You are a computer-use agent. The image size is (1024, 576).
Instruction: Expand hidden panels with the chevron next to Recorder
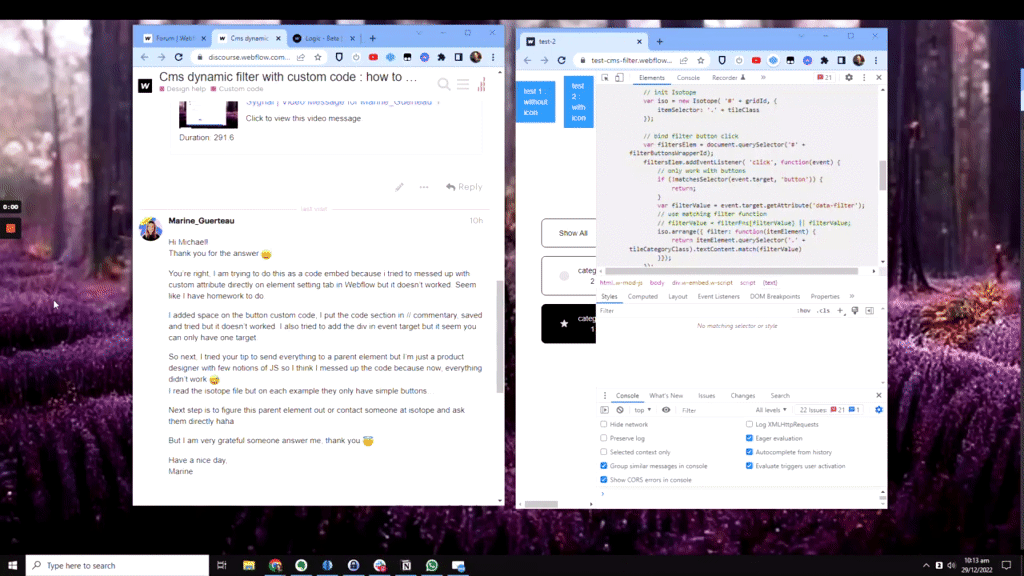763,77
